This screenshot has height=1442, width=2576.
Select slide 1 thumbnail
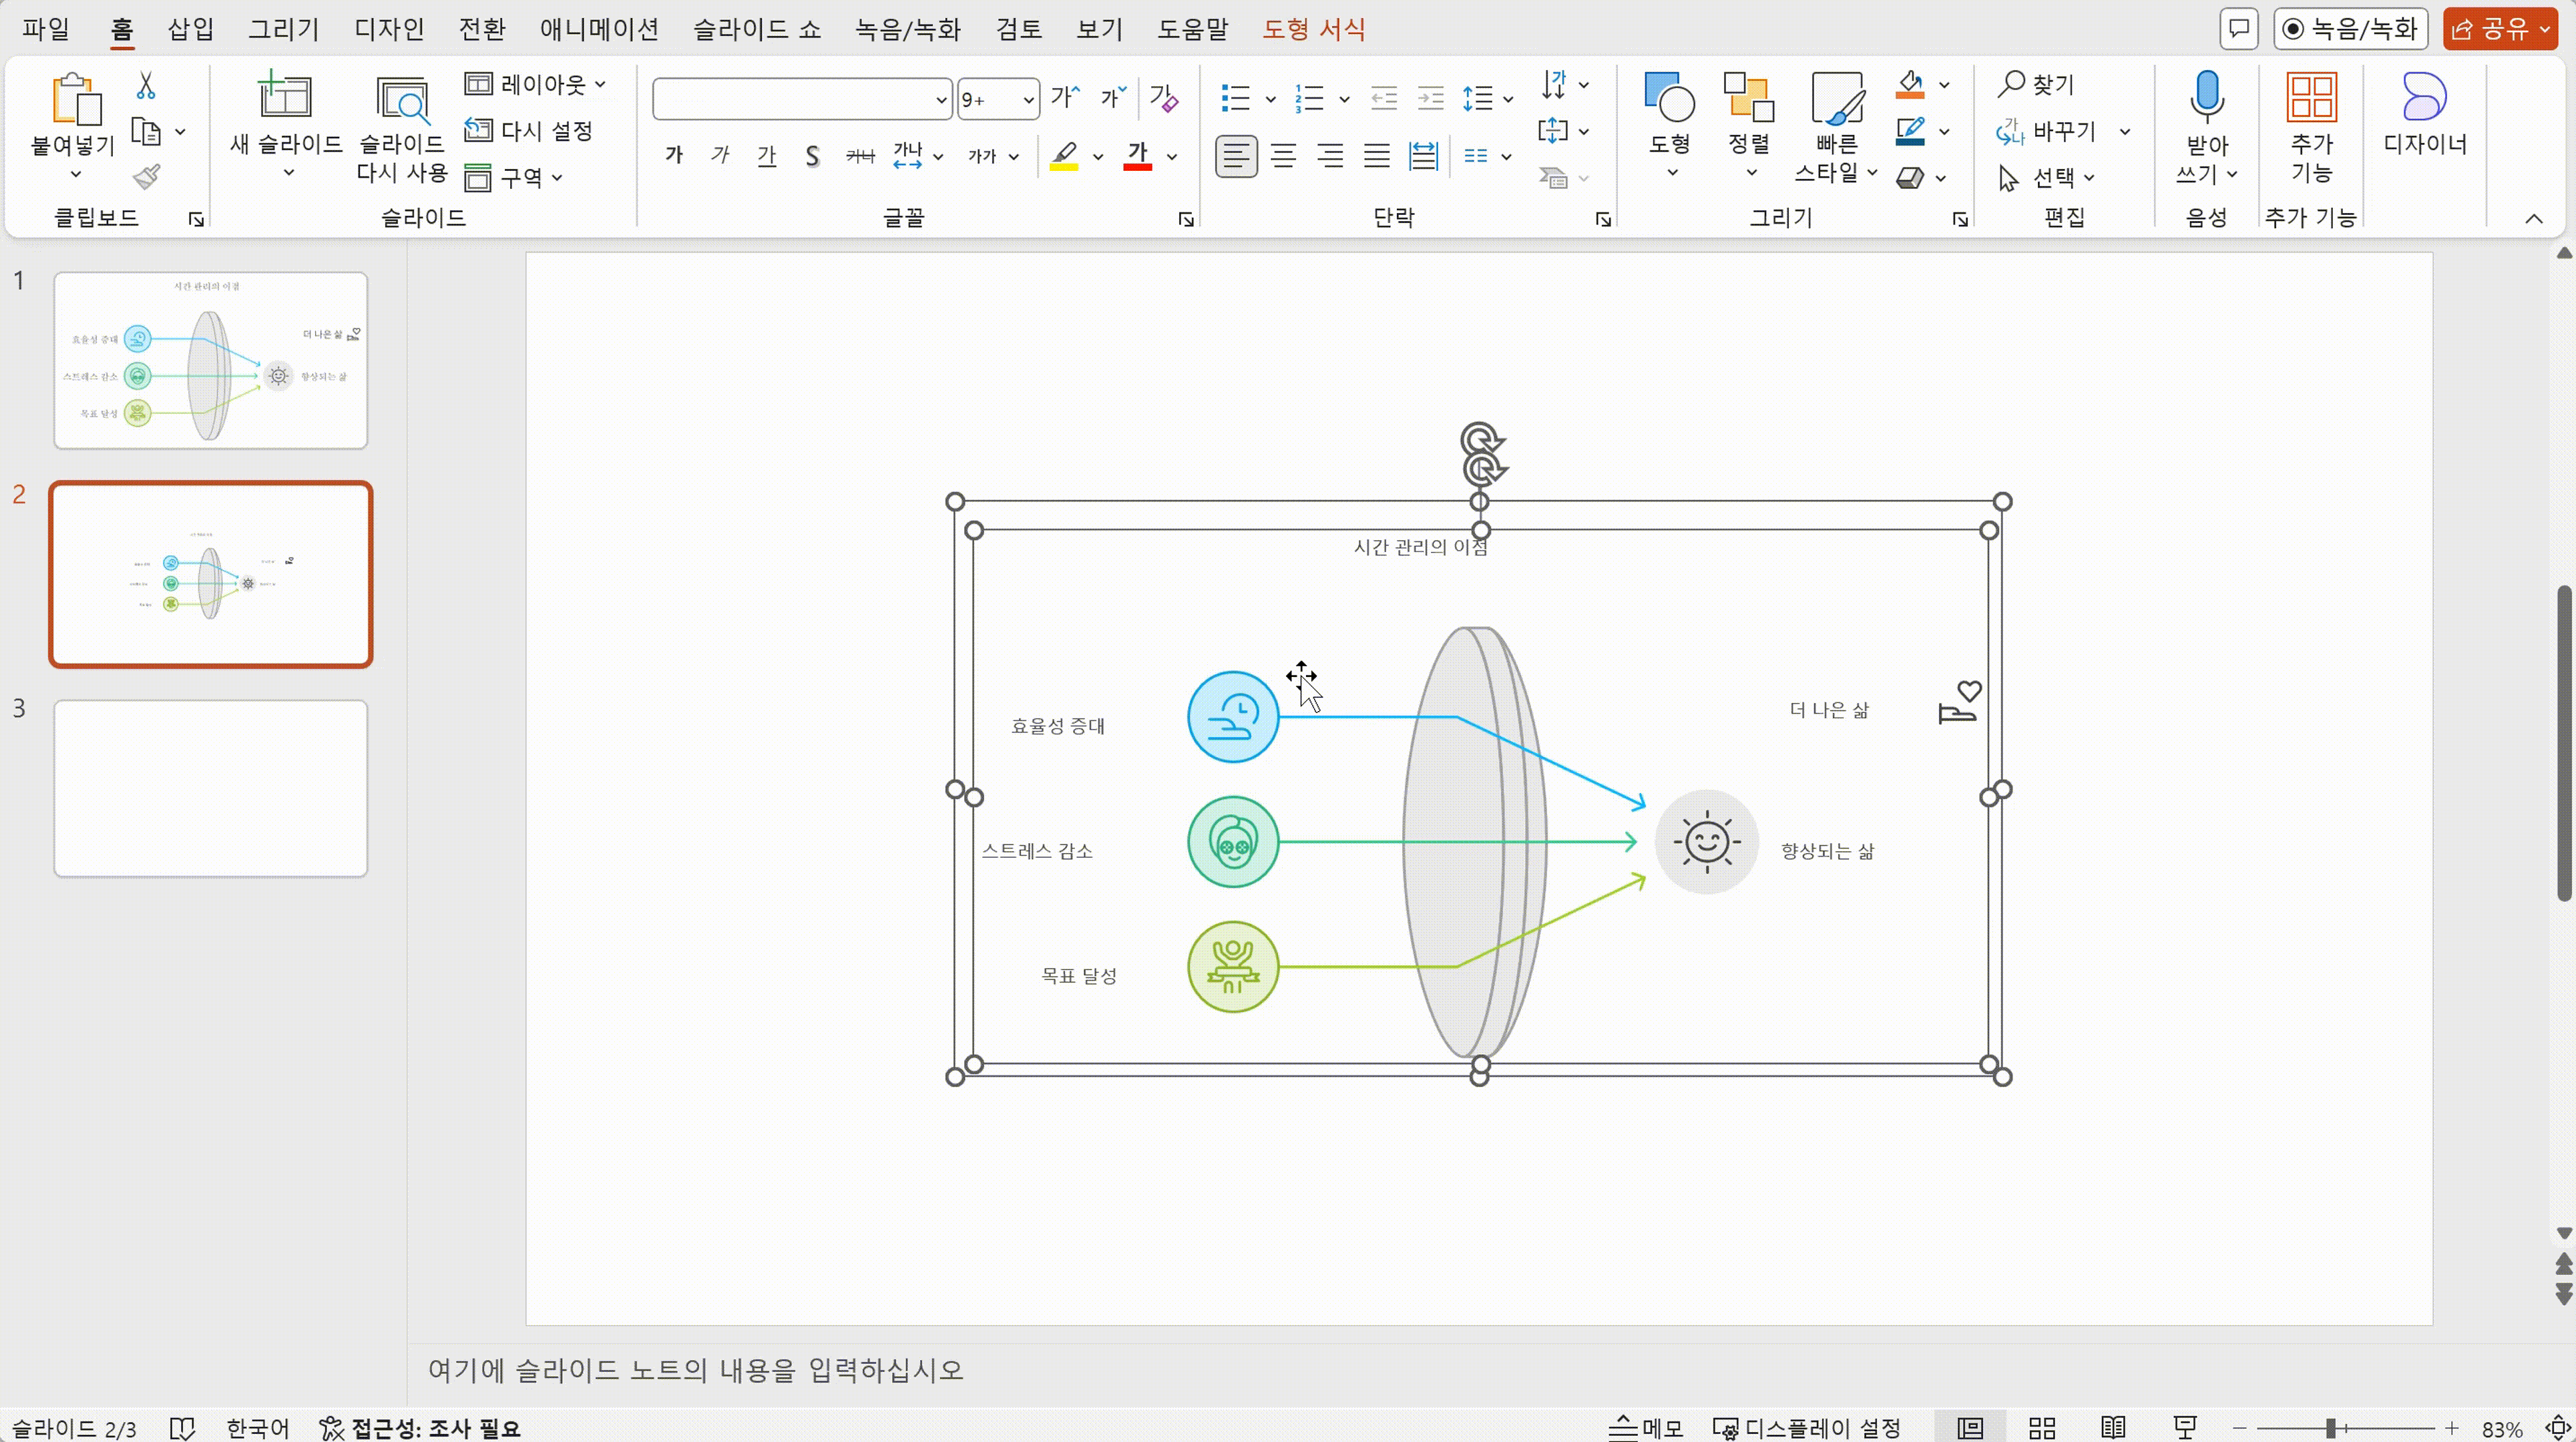click(210, 360)
